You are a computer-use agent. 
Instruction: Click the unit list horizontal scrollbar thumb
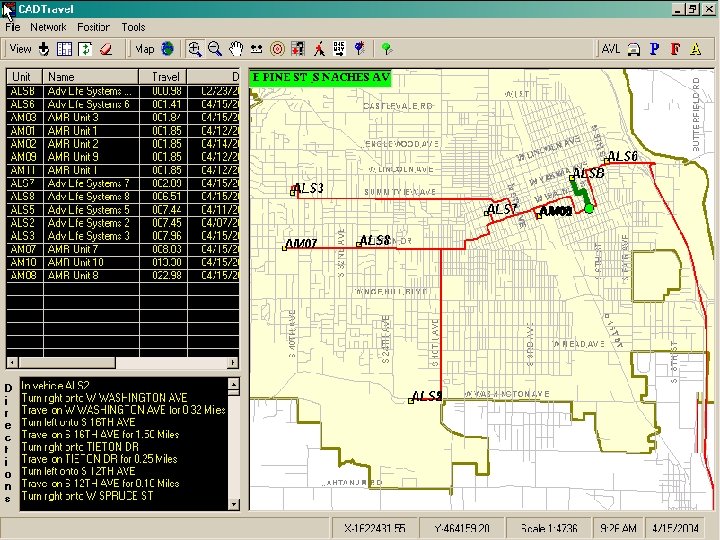tap(67, 363)
